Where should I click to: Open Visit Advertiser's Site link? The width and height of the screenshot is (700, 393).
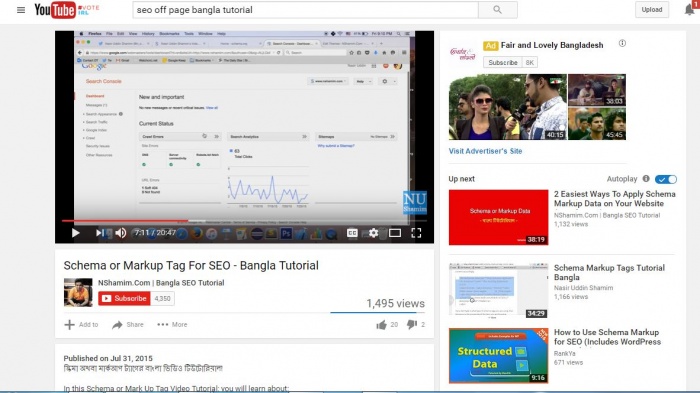[x=485, y=151]
